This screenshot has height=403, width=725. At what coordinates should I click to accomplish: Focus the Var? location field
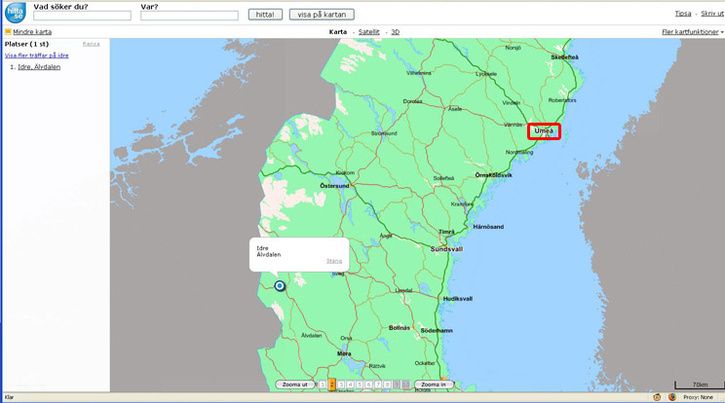click(x=189, y=16)
